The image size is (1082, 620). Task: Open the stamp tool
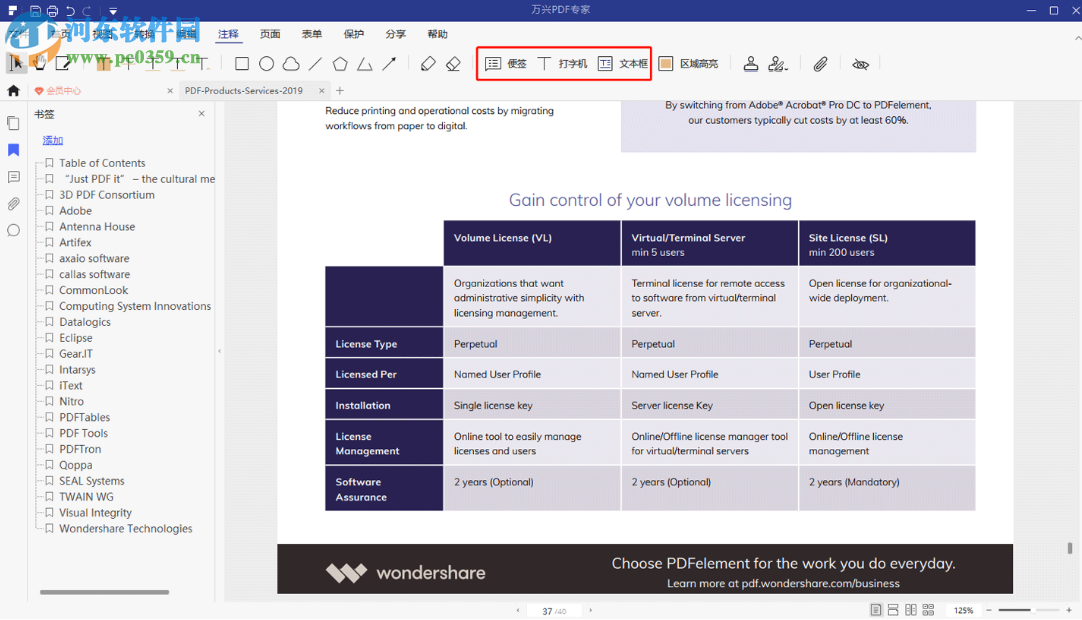751,64
